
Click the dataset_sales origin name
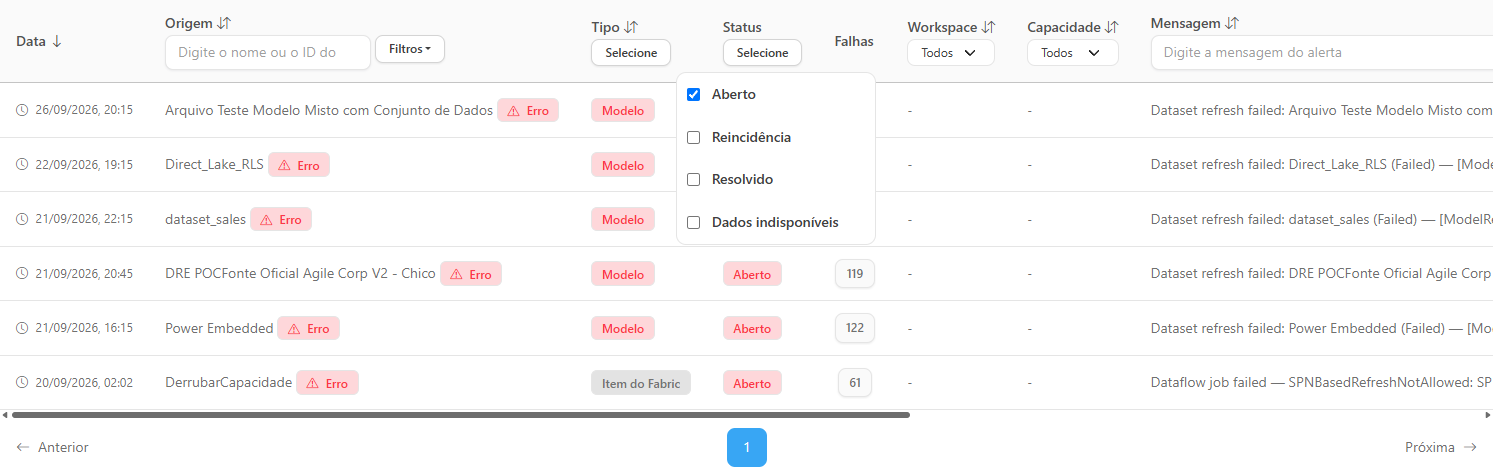(x=205, y=219)
